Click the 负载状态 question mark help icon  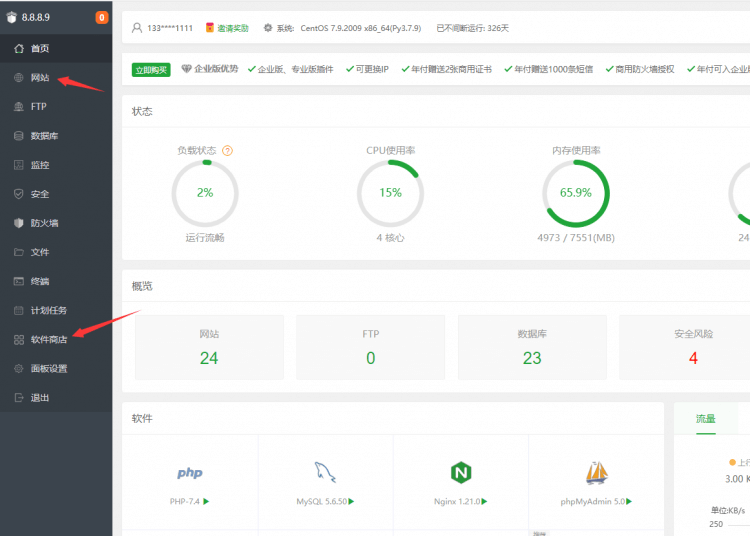227,151
